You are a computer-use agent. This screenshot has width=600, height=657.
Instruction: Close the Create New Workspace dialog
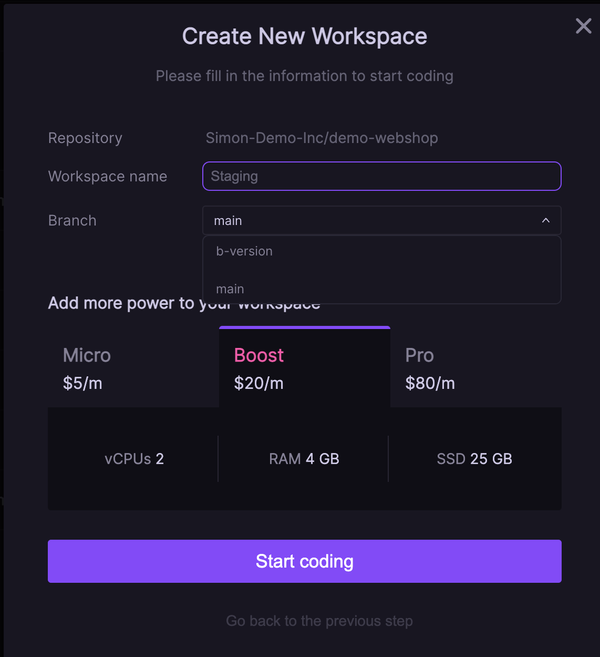pos(583,26)
